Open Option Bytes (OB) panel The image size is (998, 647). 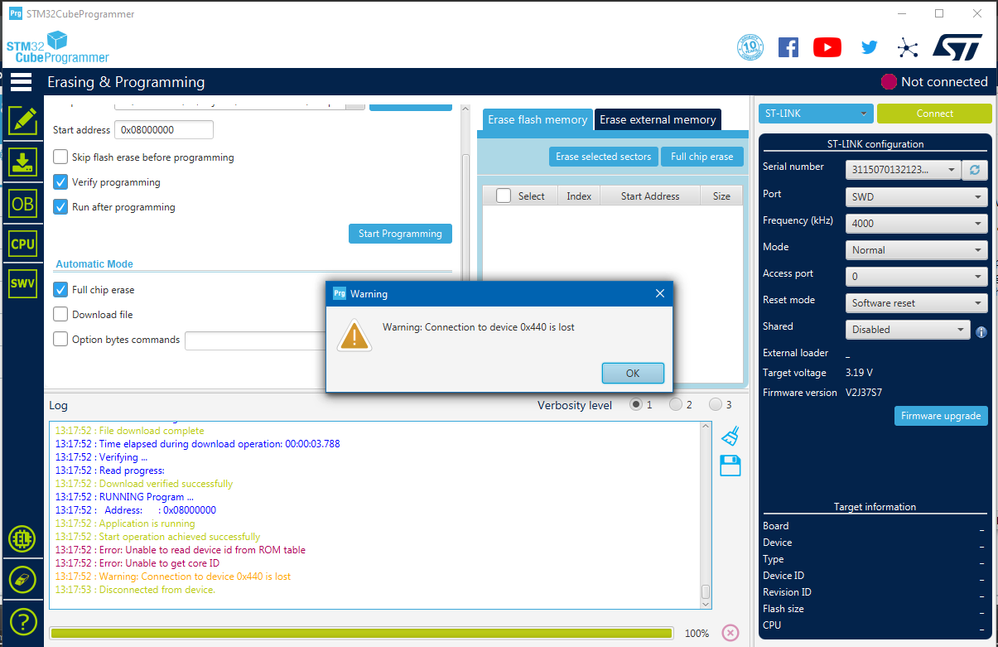(22, 204)
